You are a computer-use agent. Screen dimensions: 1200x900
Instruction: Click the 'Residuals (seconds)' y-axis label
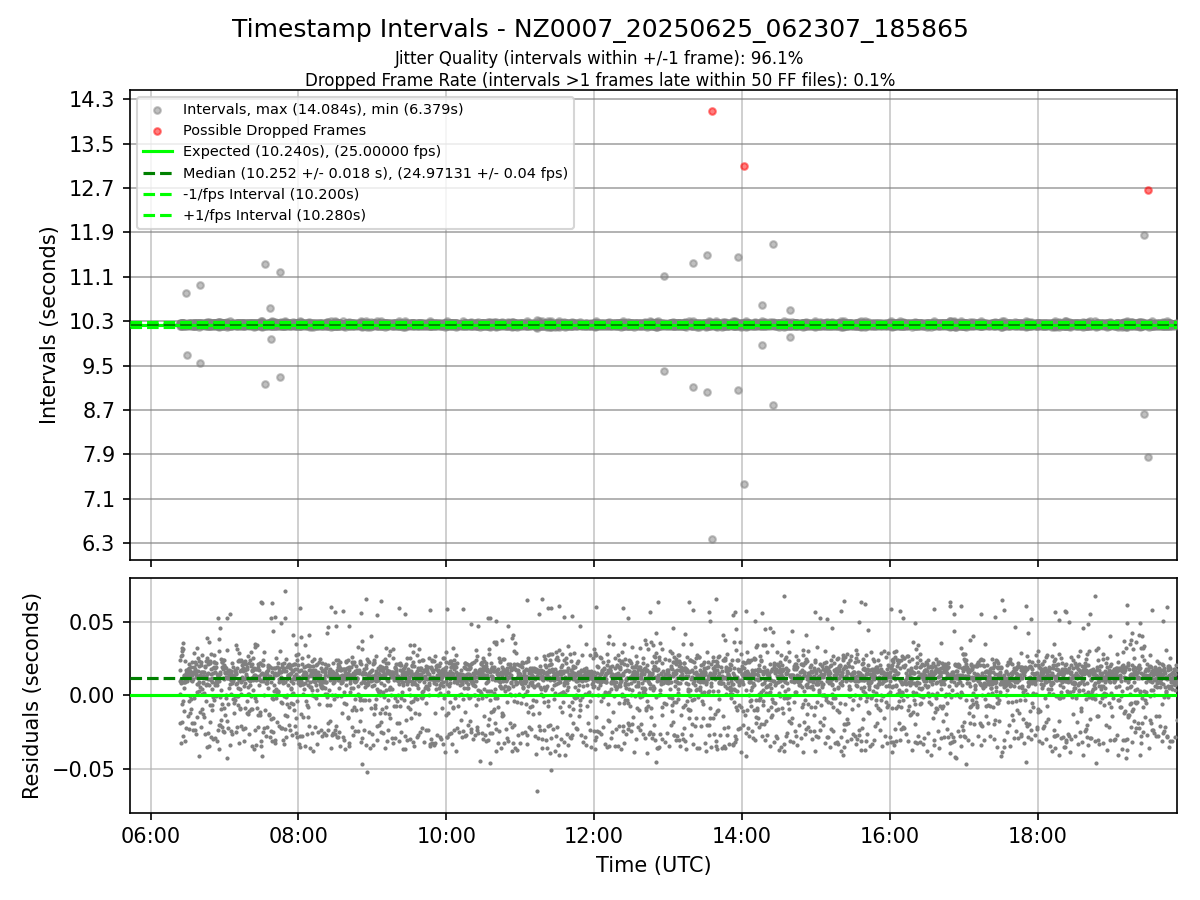click(32, 696)
